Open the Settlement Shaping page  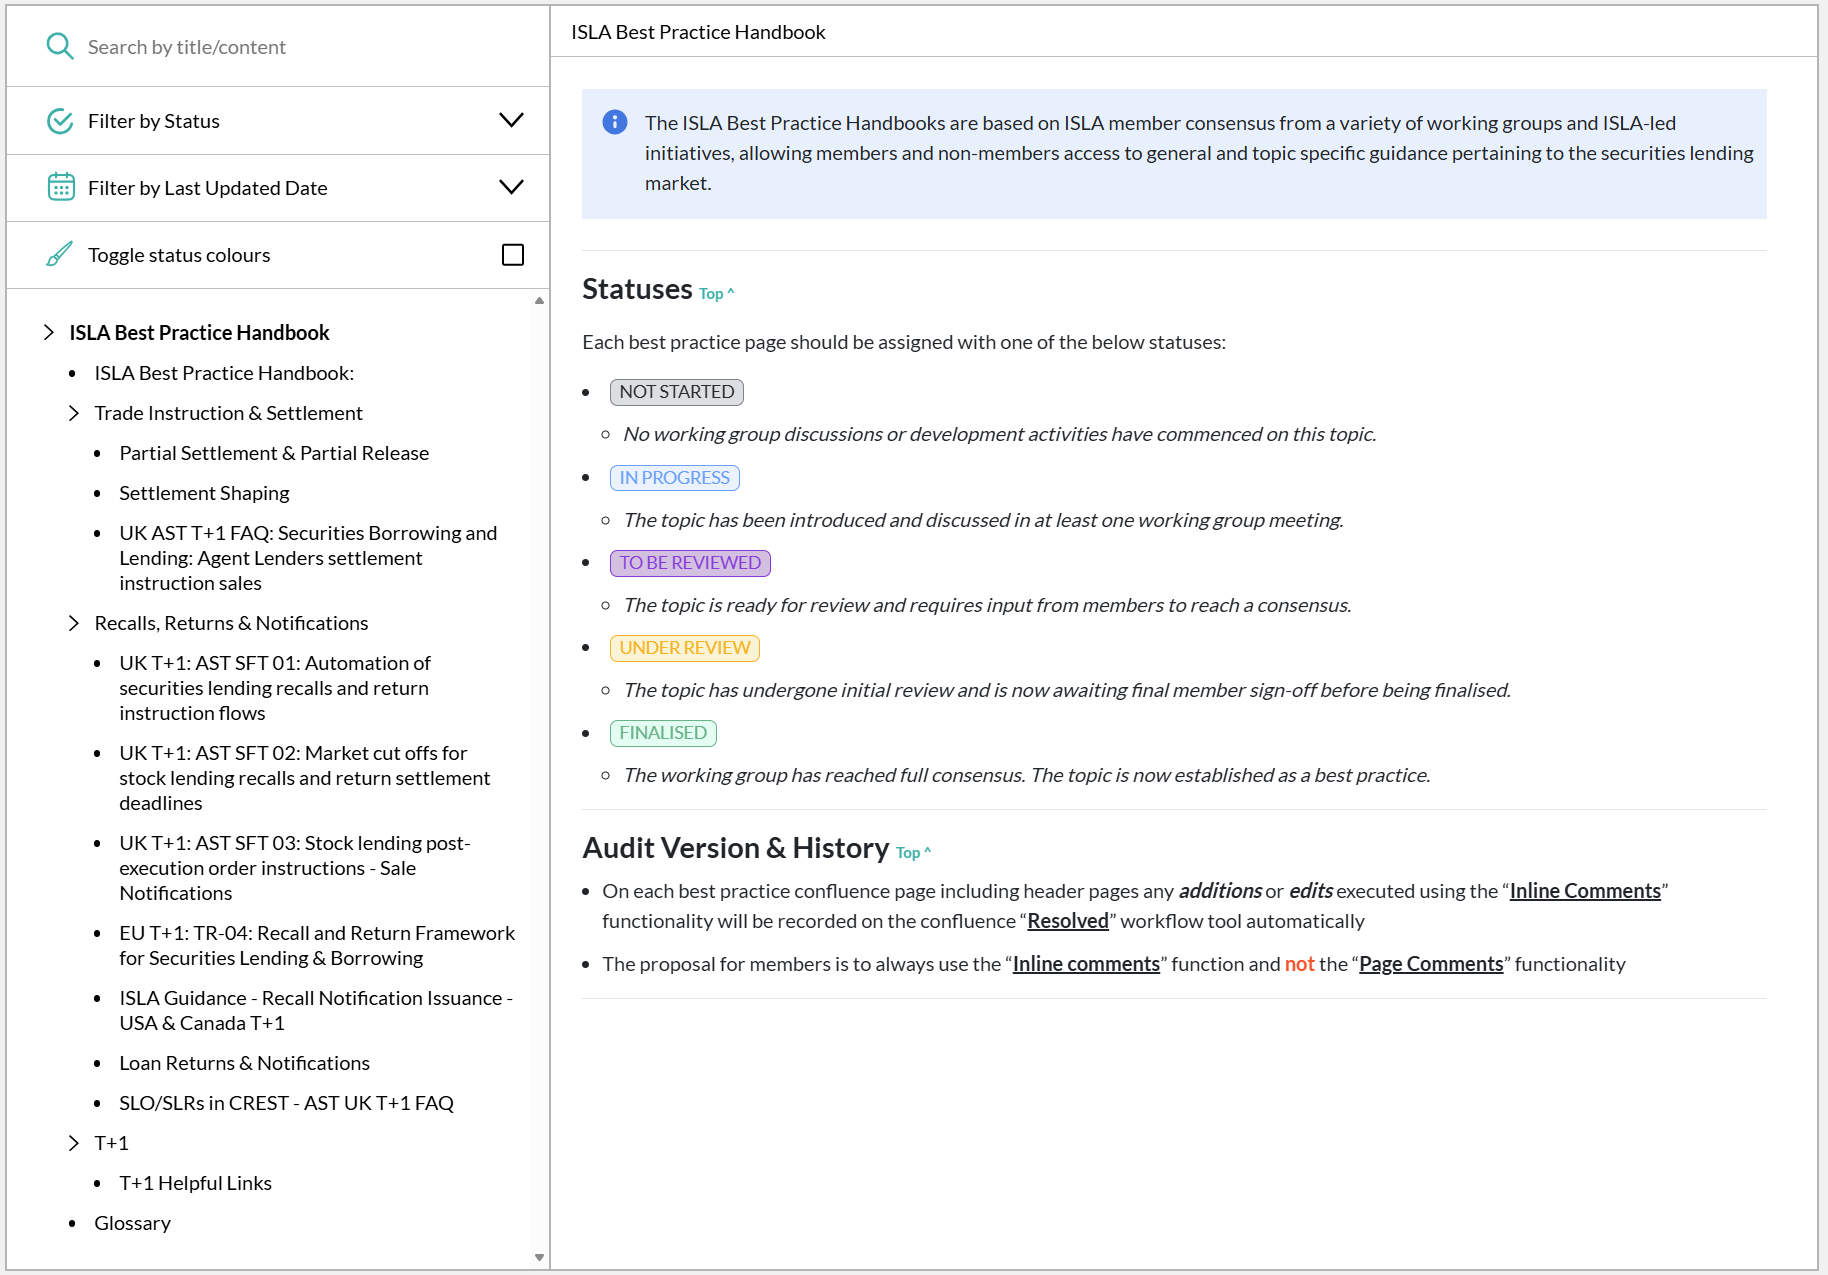pos(204,493)
